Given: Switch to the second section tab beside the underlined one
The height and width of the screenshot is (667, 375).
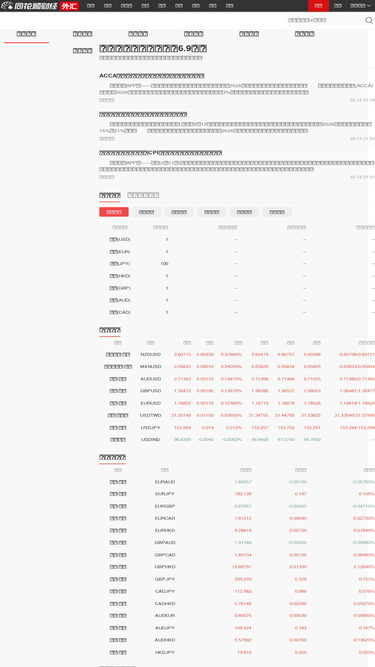Looking at the screenshot, I should pyautogui.click(x=143, y=195).
